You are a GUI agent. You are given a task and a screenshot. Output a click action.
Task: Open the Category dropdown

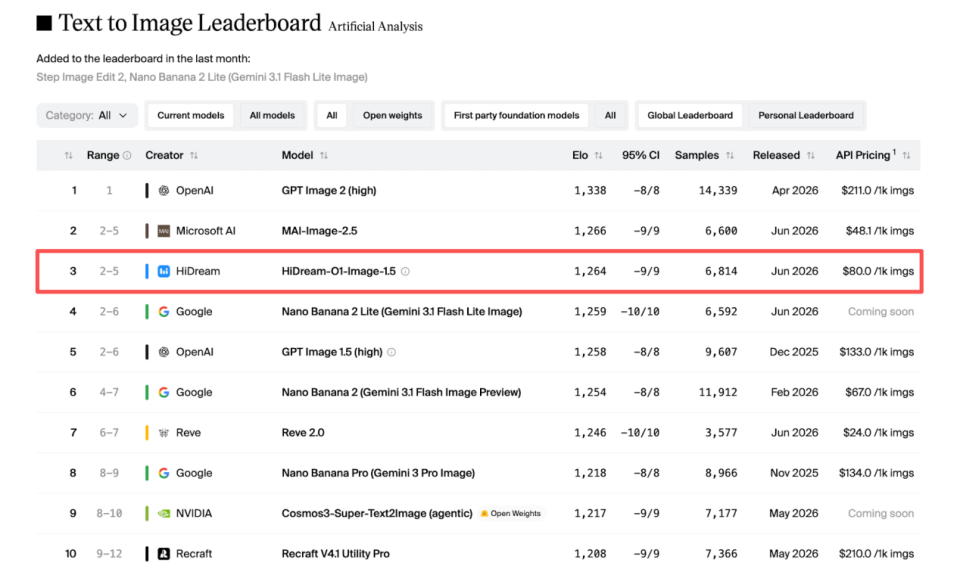point(87,115)
